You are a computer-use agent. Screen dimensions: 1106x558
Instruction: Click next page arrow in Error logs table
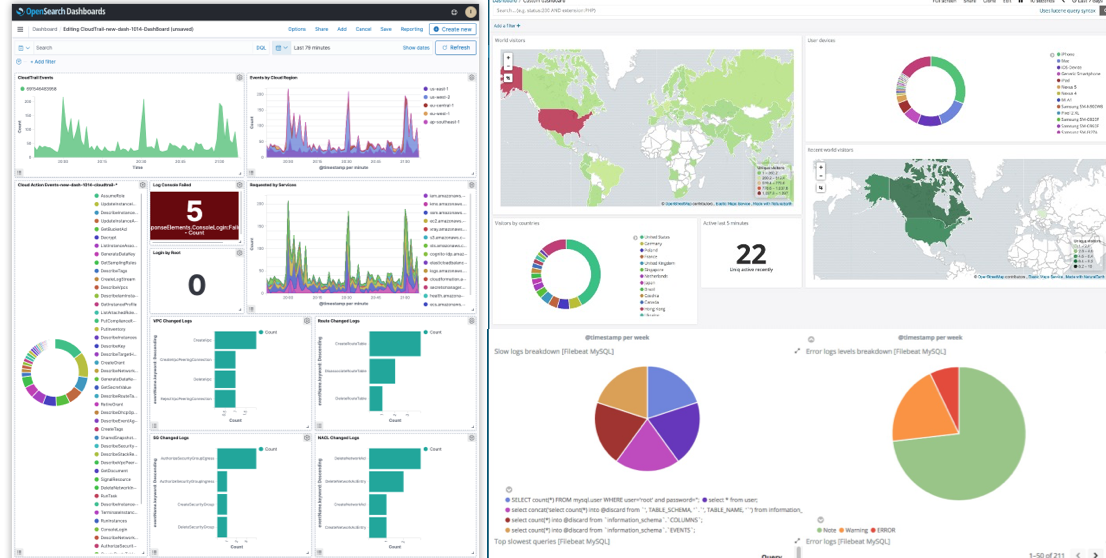click(x=1095, y=554)
